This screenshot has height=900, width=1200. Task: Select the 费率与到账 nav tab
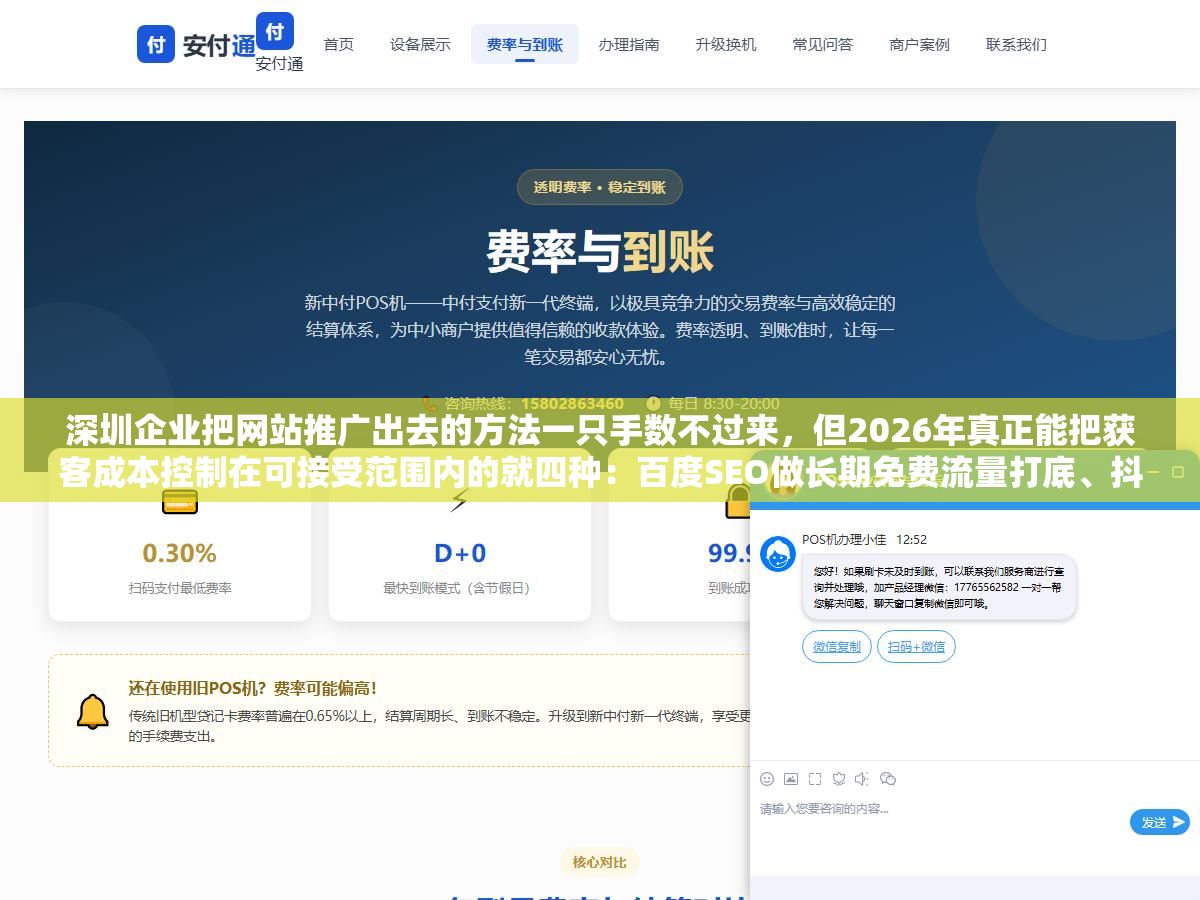(525, 44)
